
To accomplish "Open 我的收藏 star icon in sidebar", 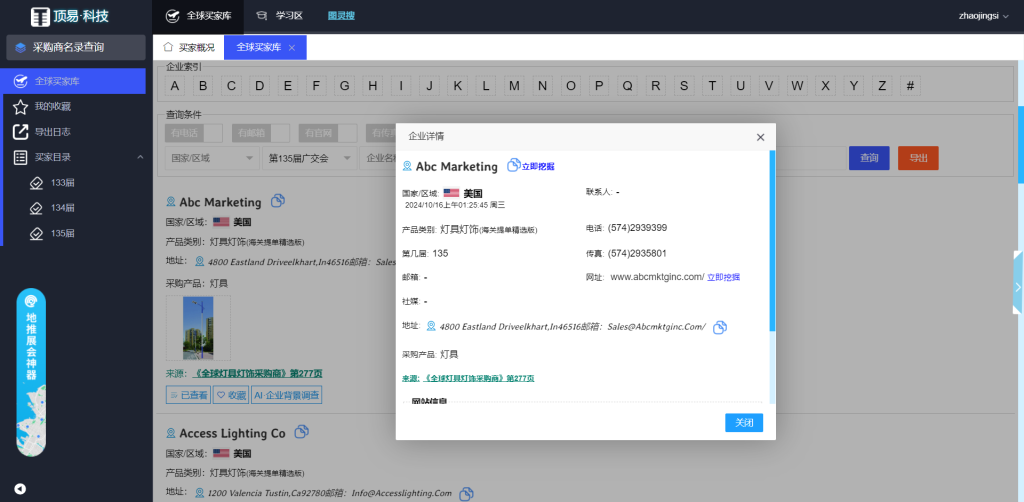I will 20,106.
